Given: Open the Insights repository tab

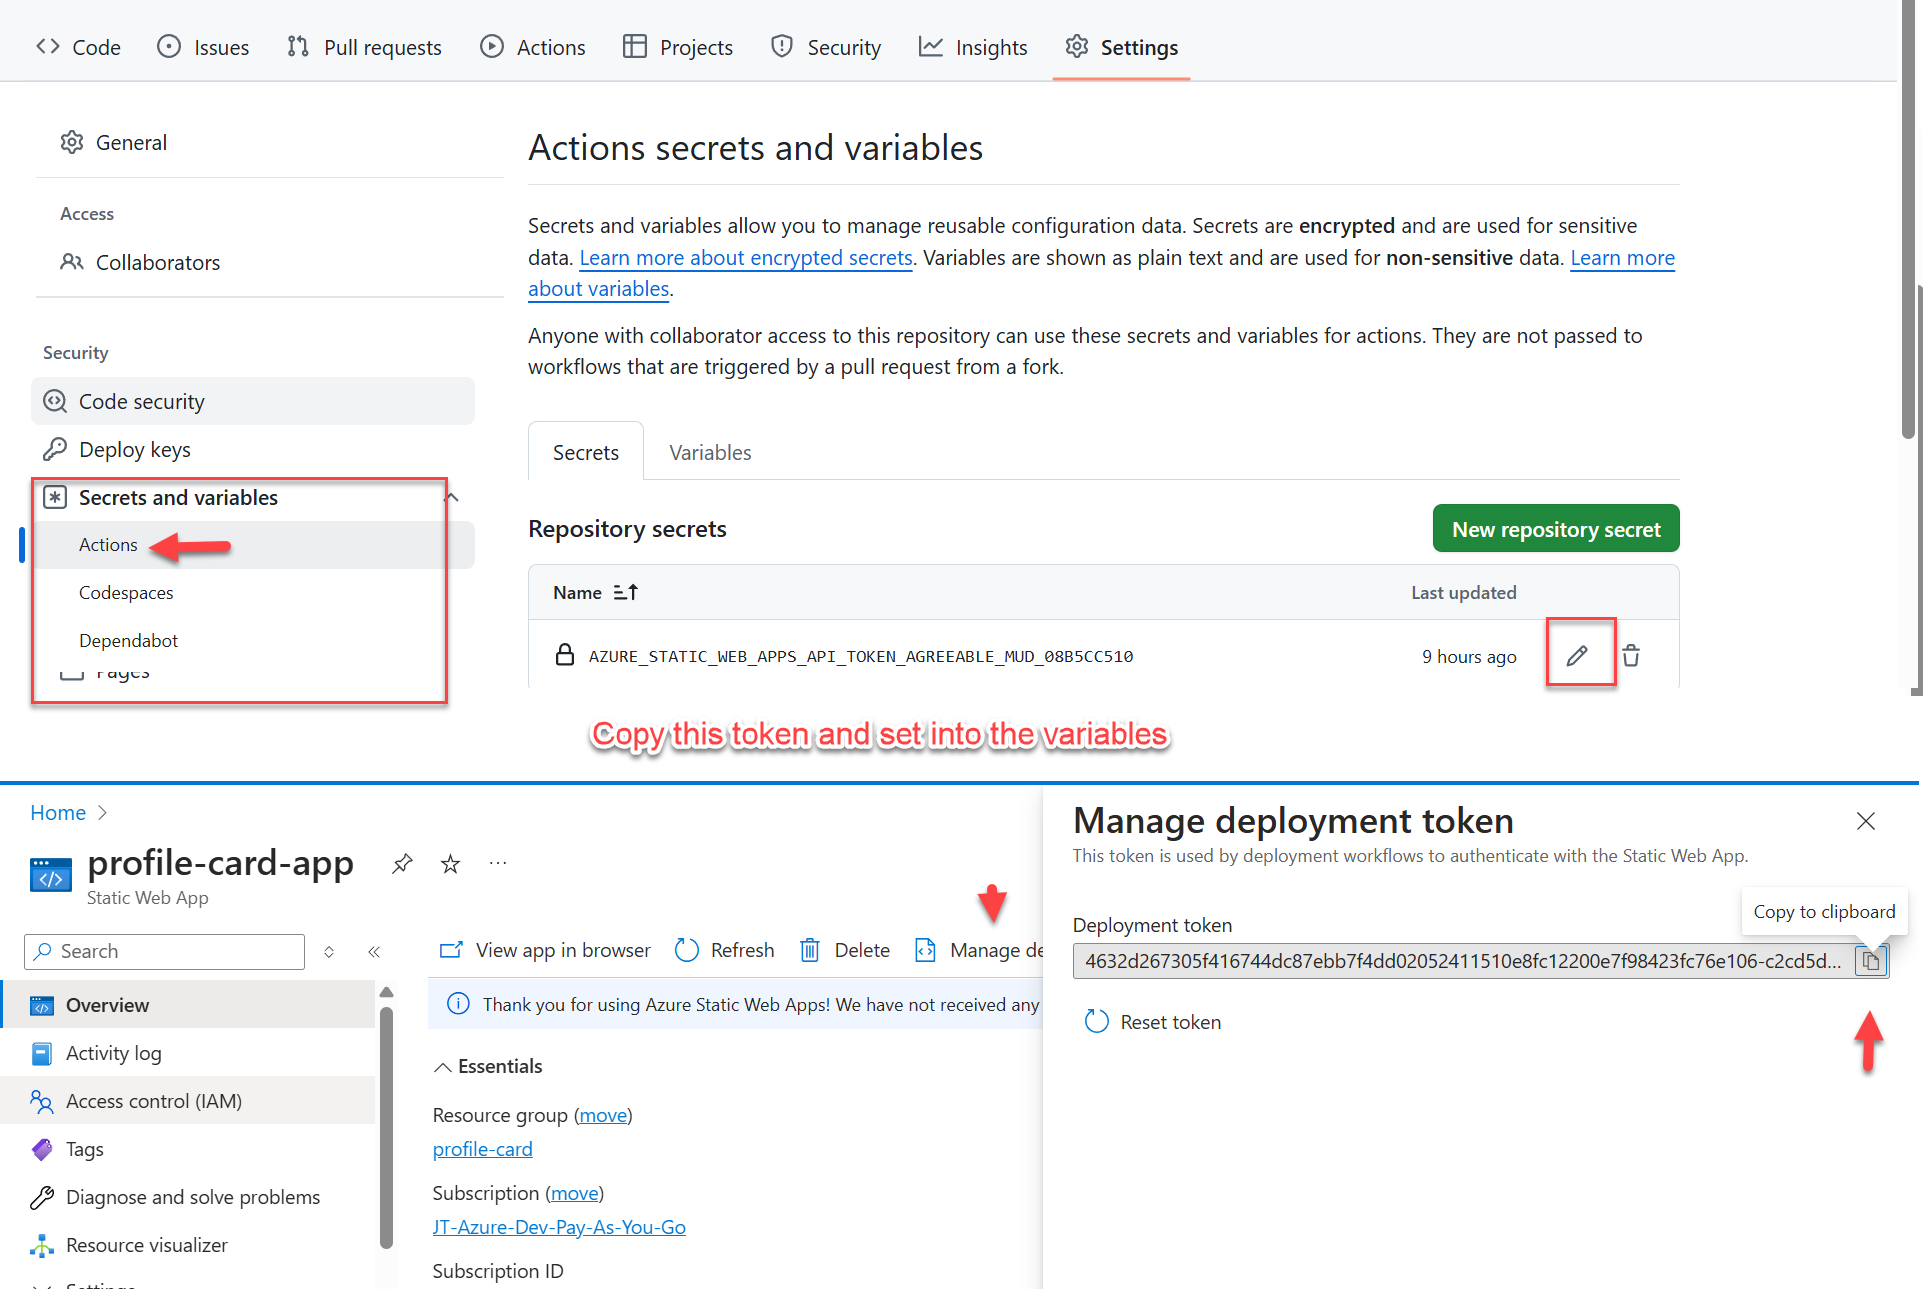Looking at the screenshot, I should 973,47.
